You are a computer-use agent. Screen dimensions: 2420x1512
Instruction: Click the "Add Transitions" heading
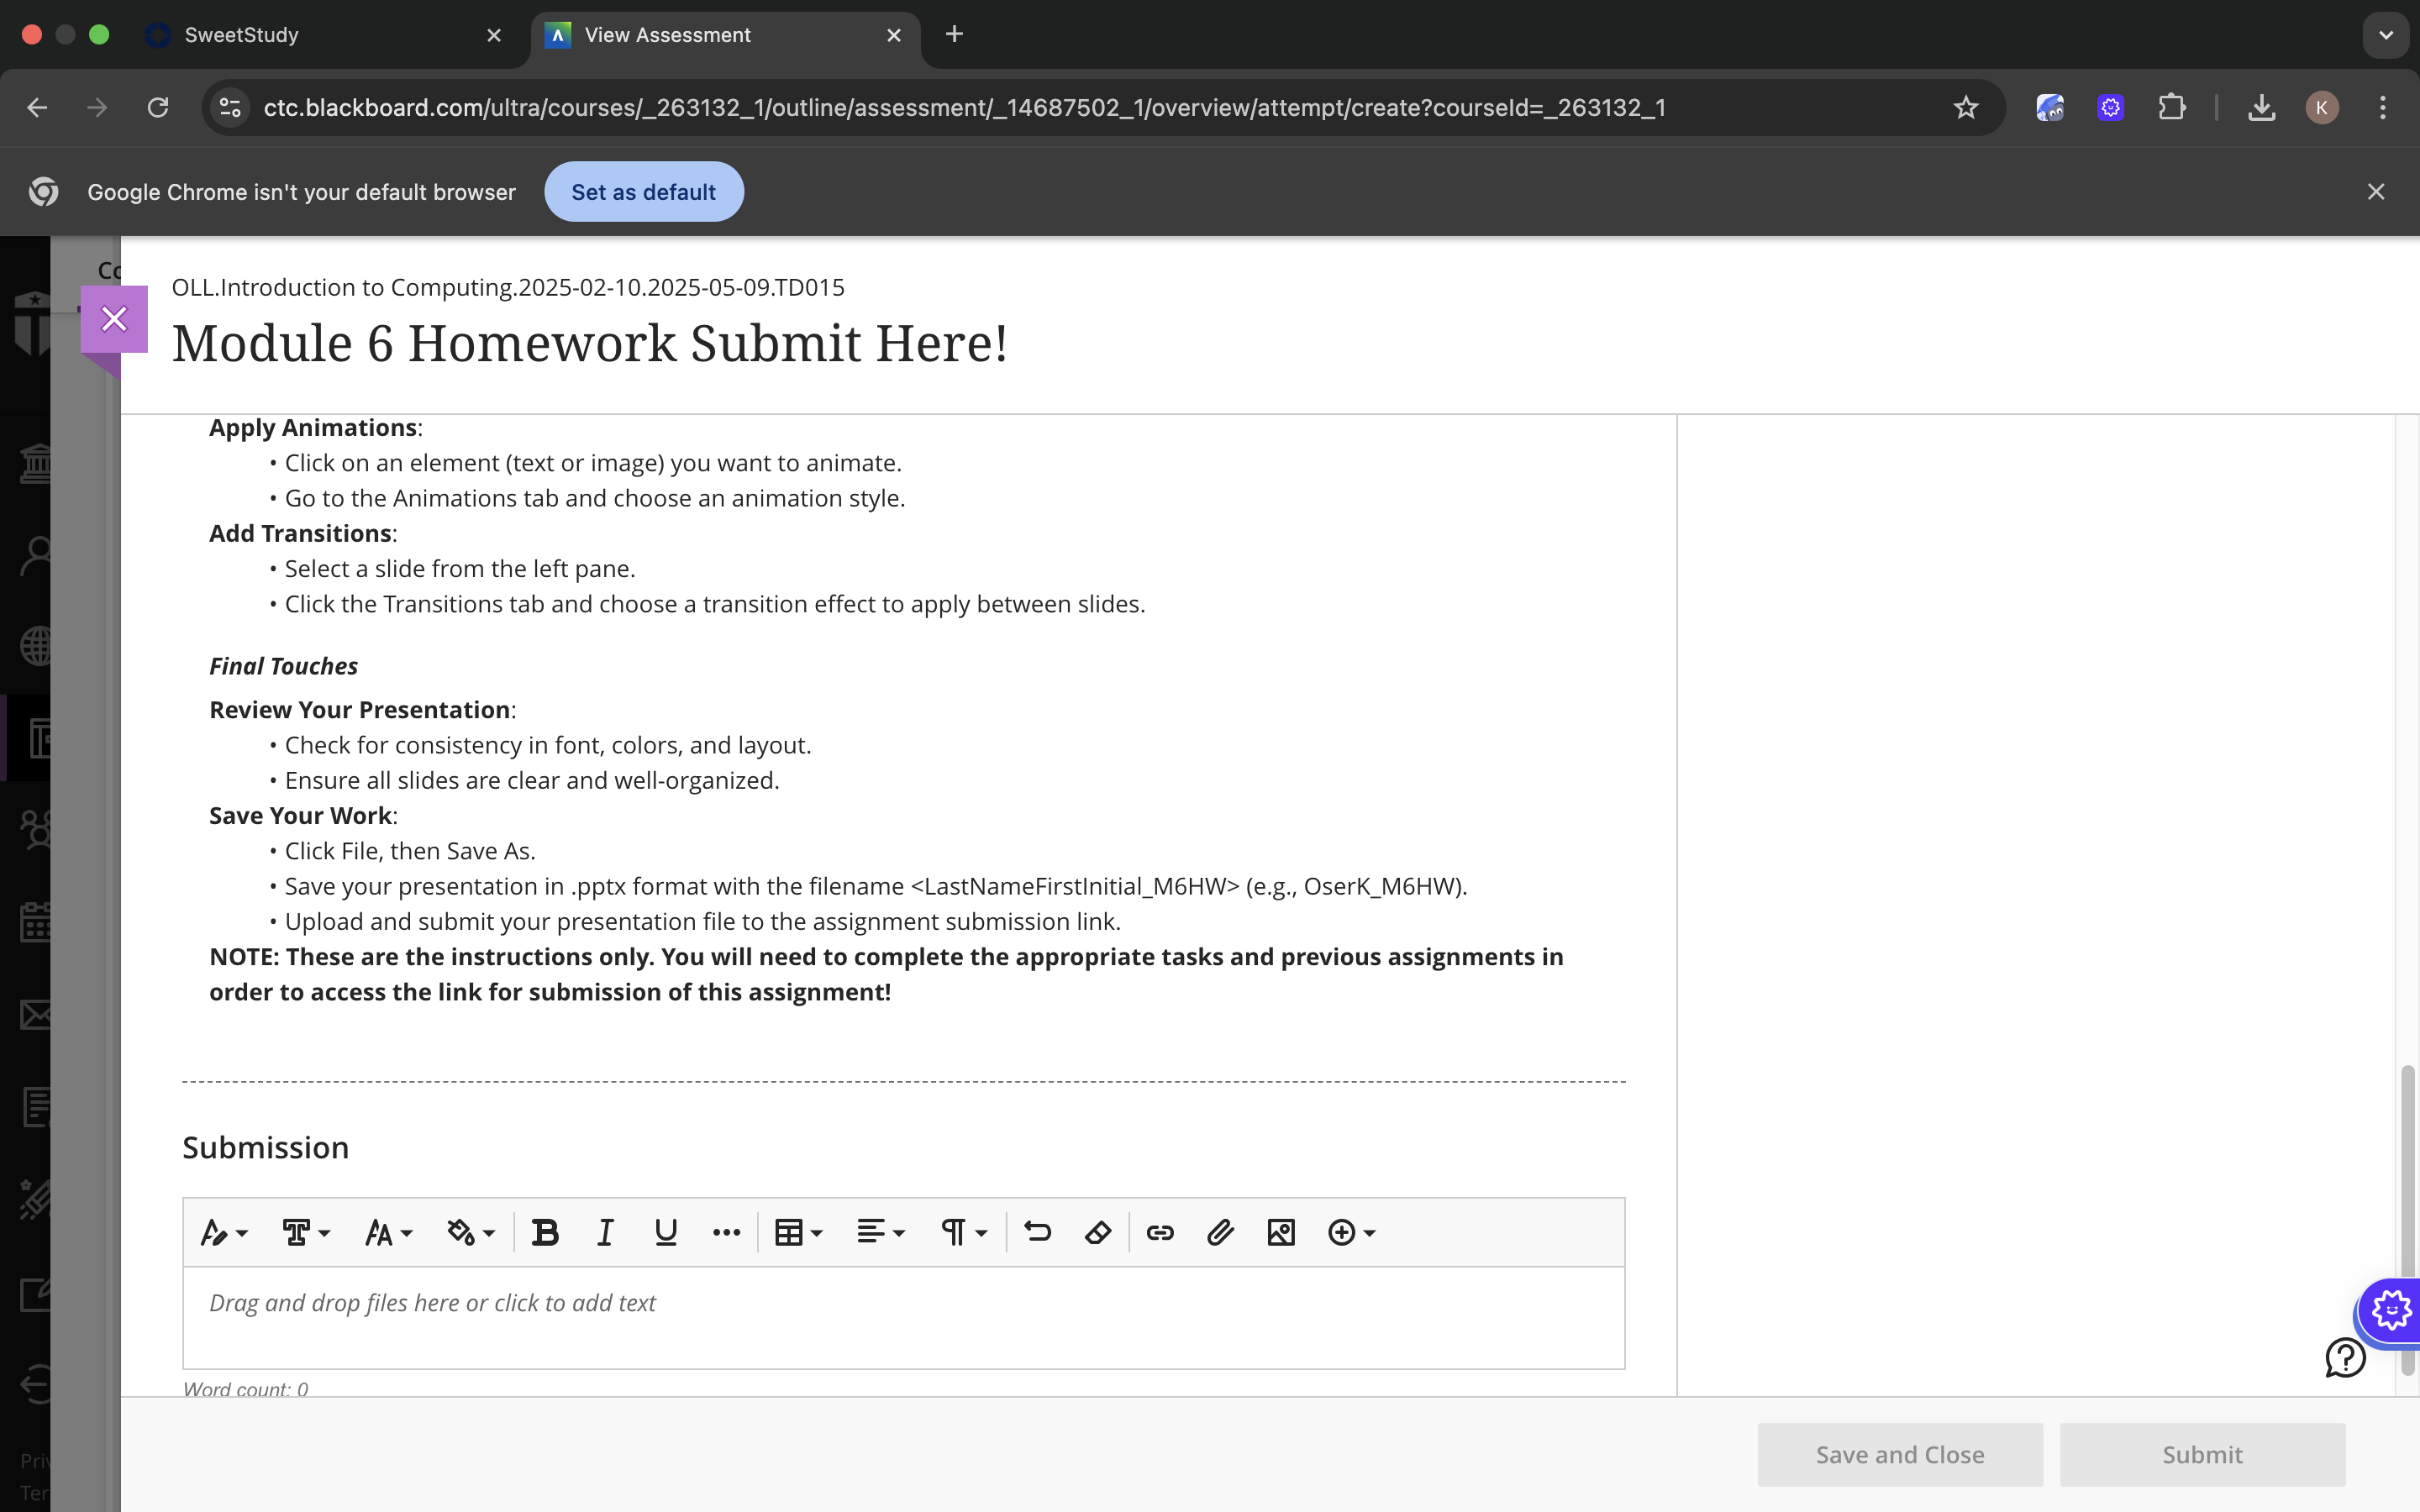point(300,534)
